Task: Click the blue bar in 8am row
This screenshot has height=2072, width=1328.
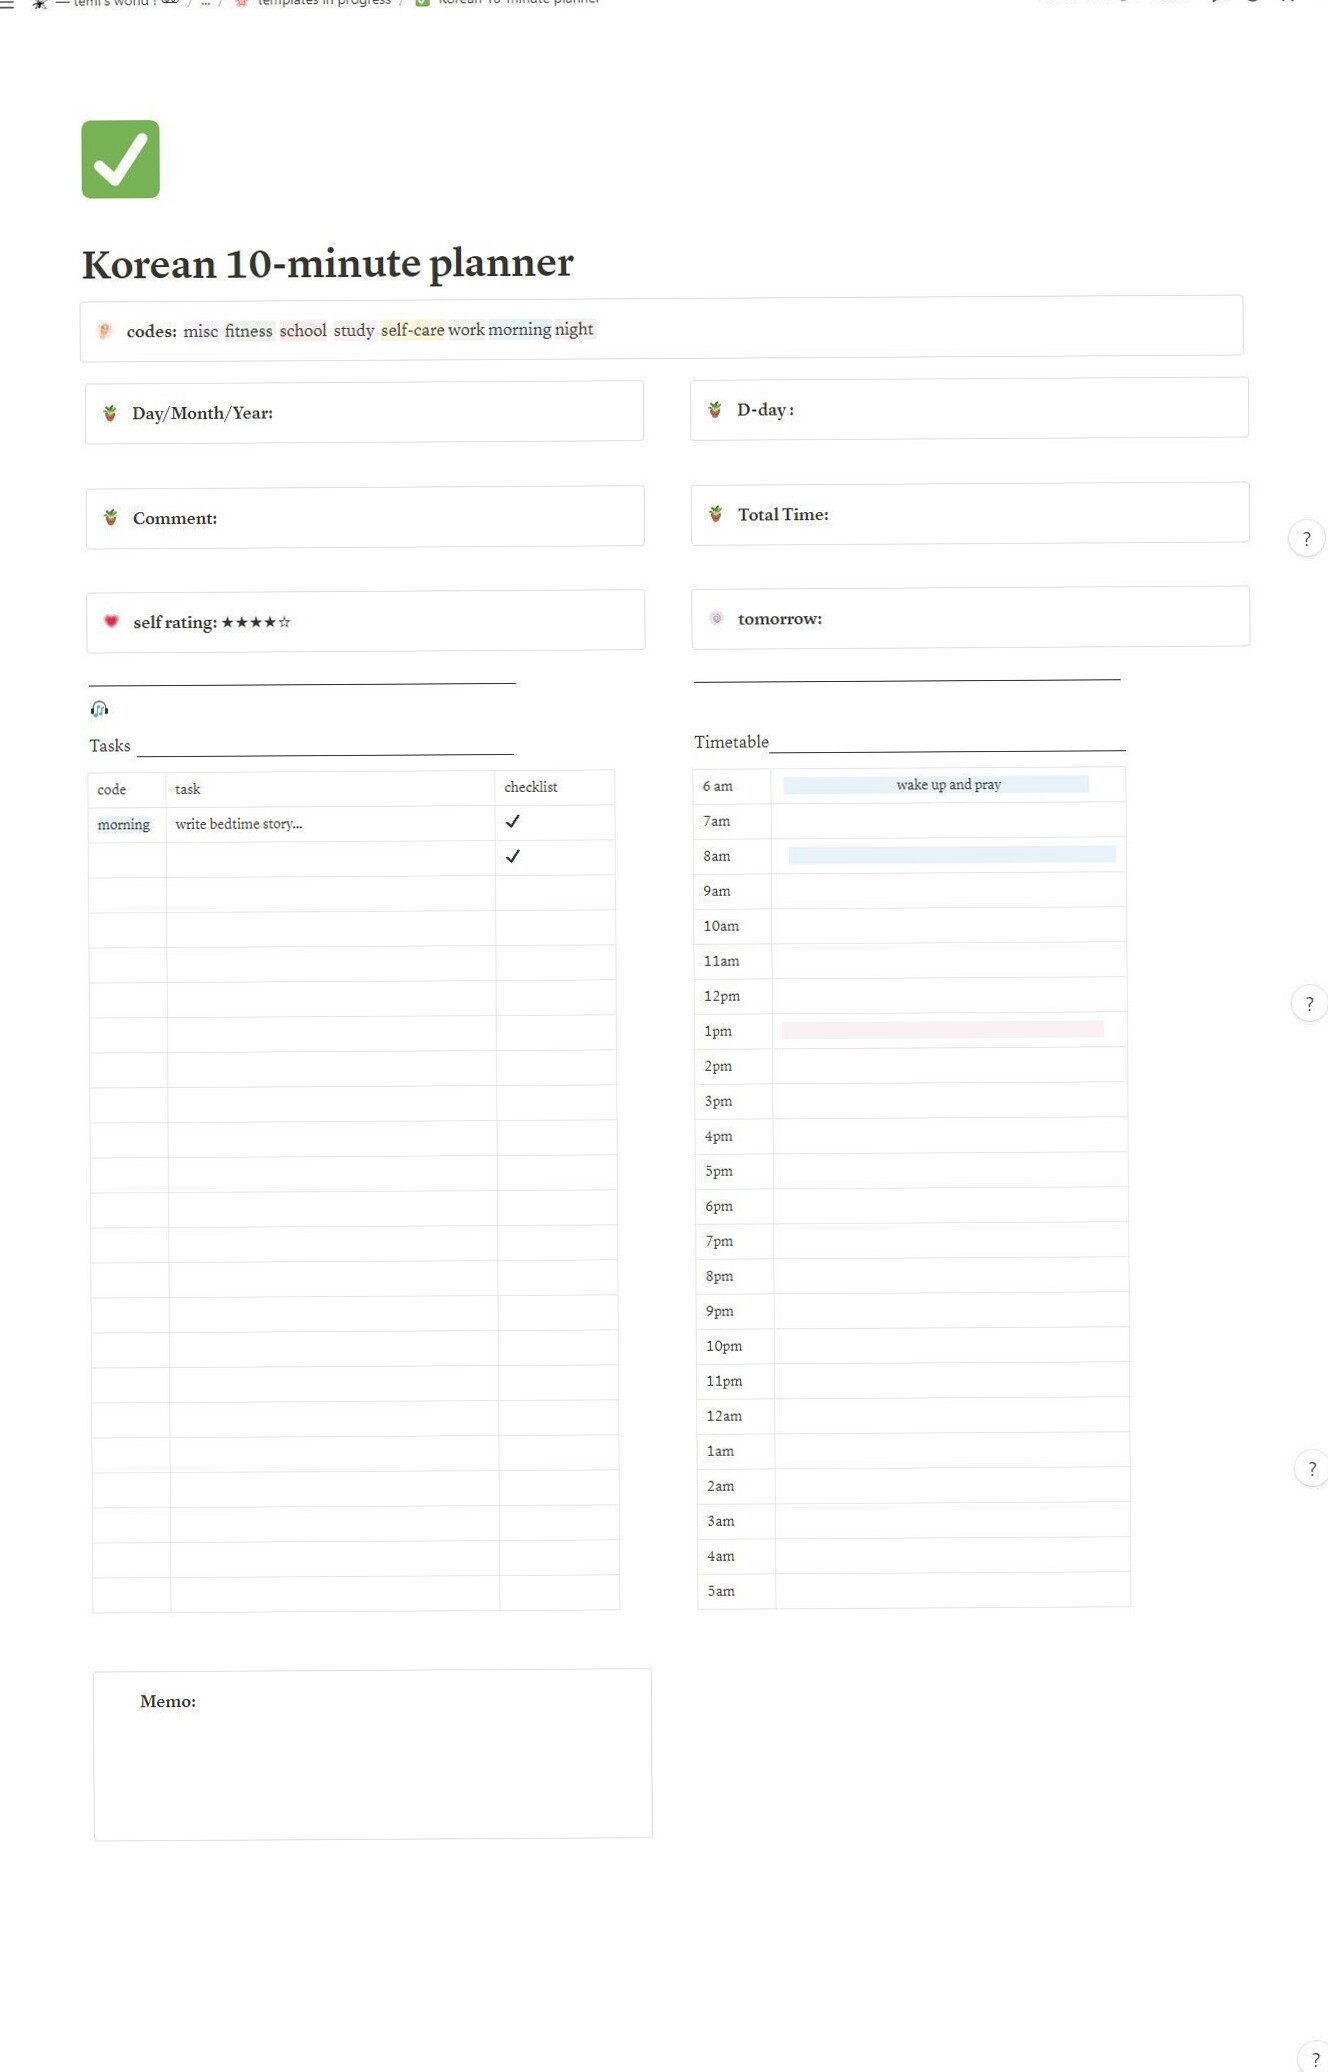Action: pyautogui.click(x=952, y=854)
